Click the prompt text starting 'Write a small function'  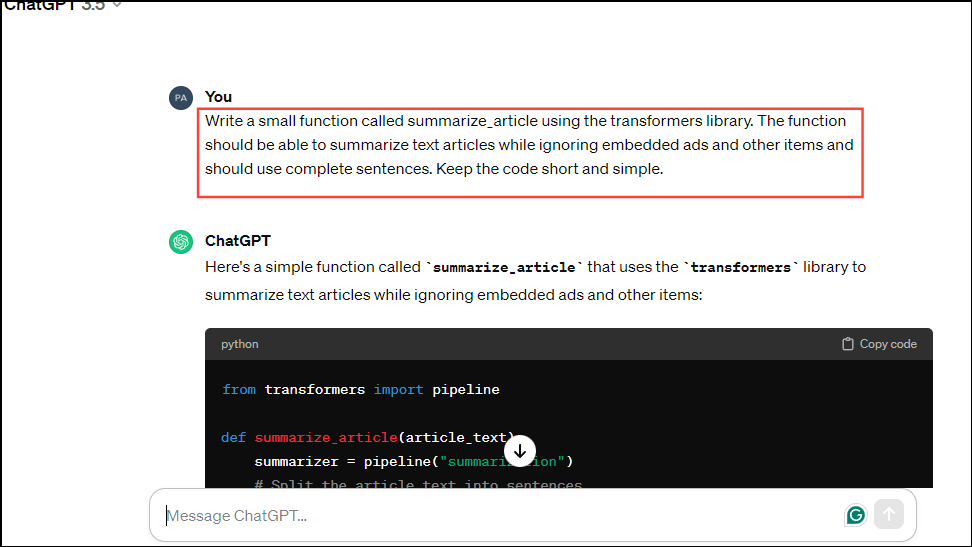pos(529,145)
